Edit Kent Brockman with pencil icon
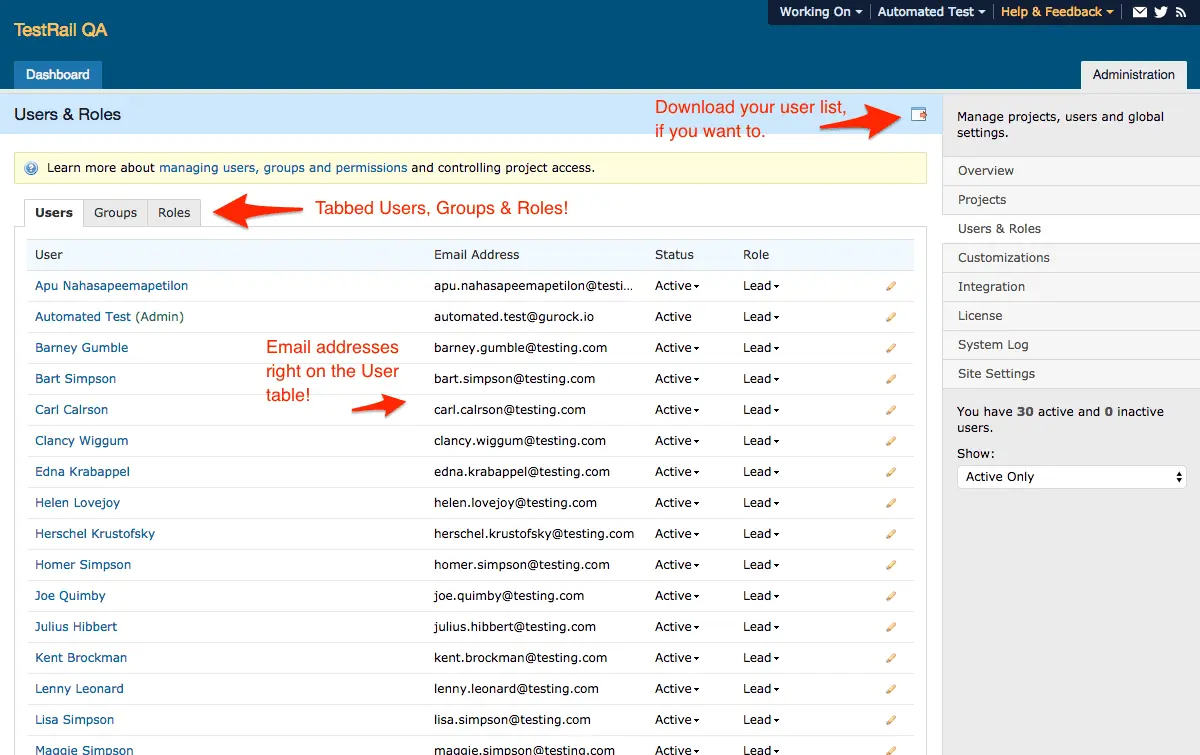Screen dimensions: 1200x755 [891, 658]
